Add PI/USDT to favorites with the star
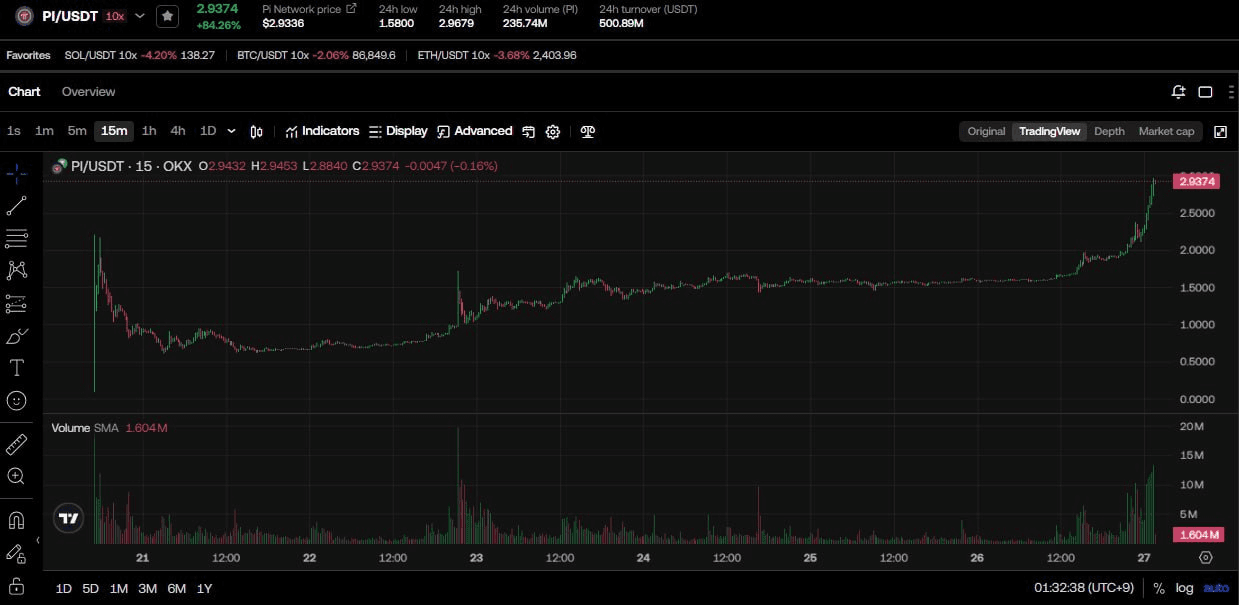Screen dimensions: 1239x605 click(x=167, y=16)
